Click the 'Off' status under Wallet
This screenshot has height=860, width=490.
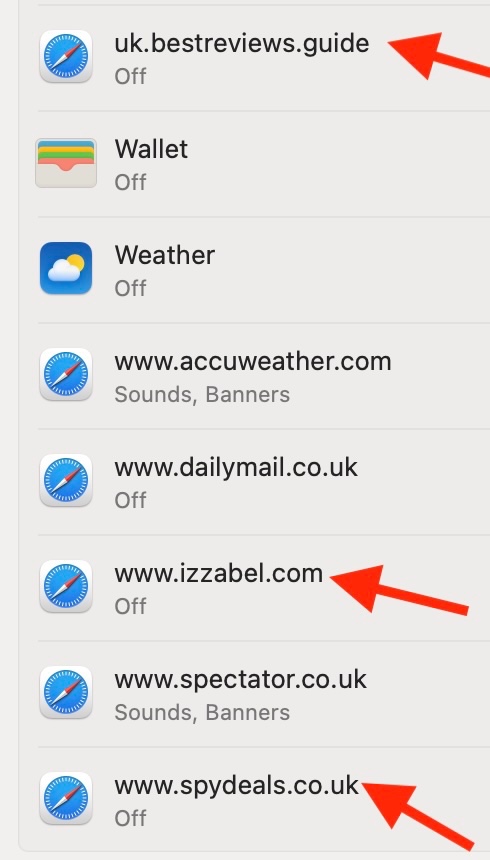click(x=130, y=182)
